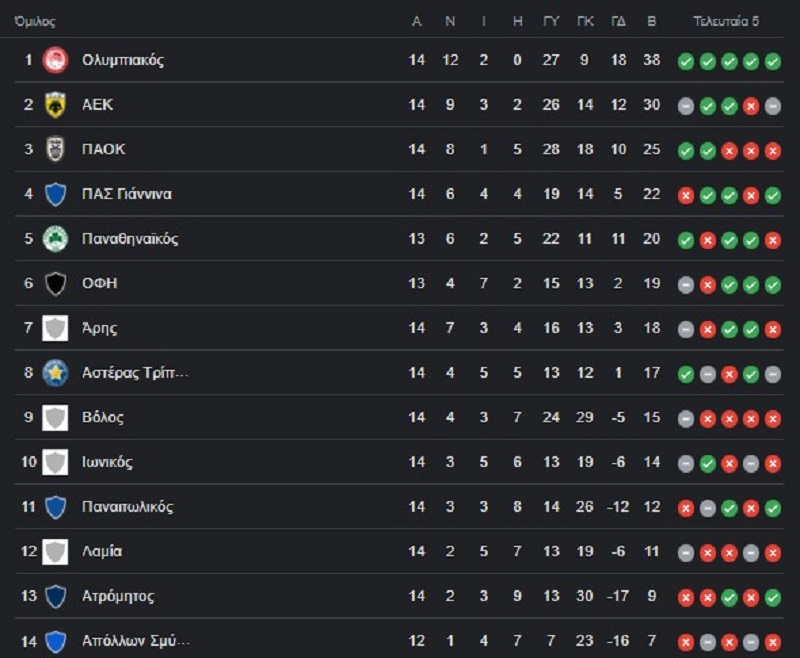Click ΠΑΟΚ's last red loss indicator

pyautogui.click(x=773, y=151)
